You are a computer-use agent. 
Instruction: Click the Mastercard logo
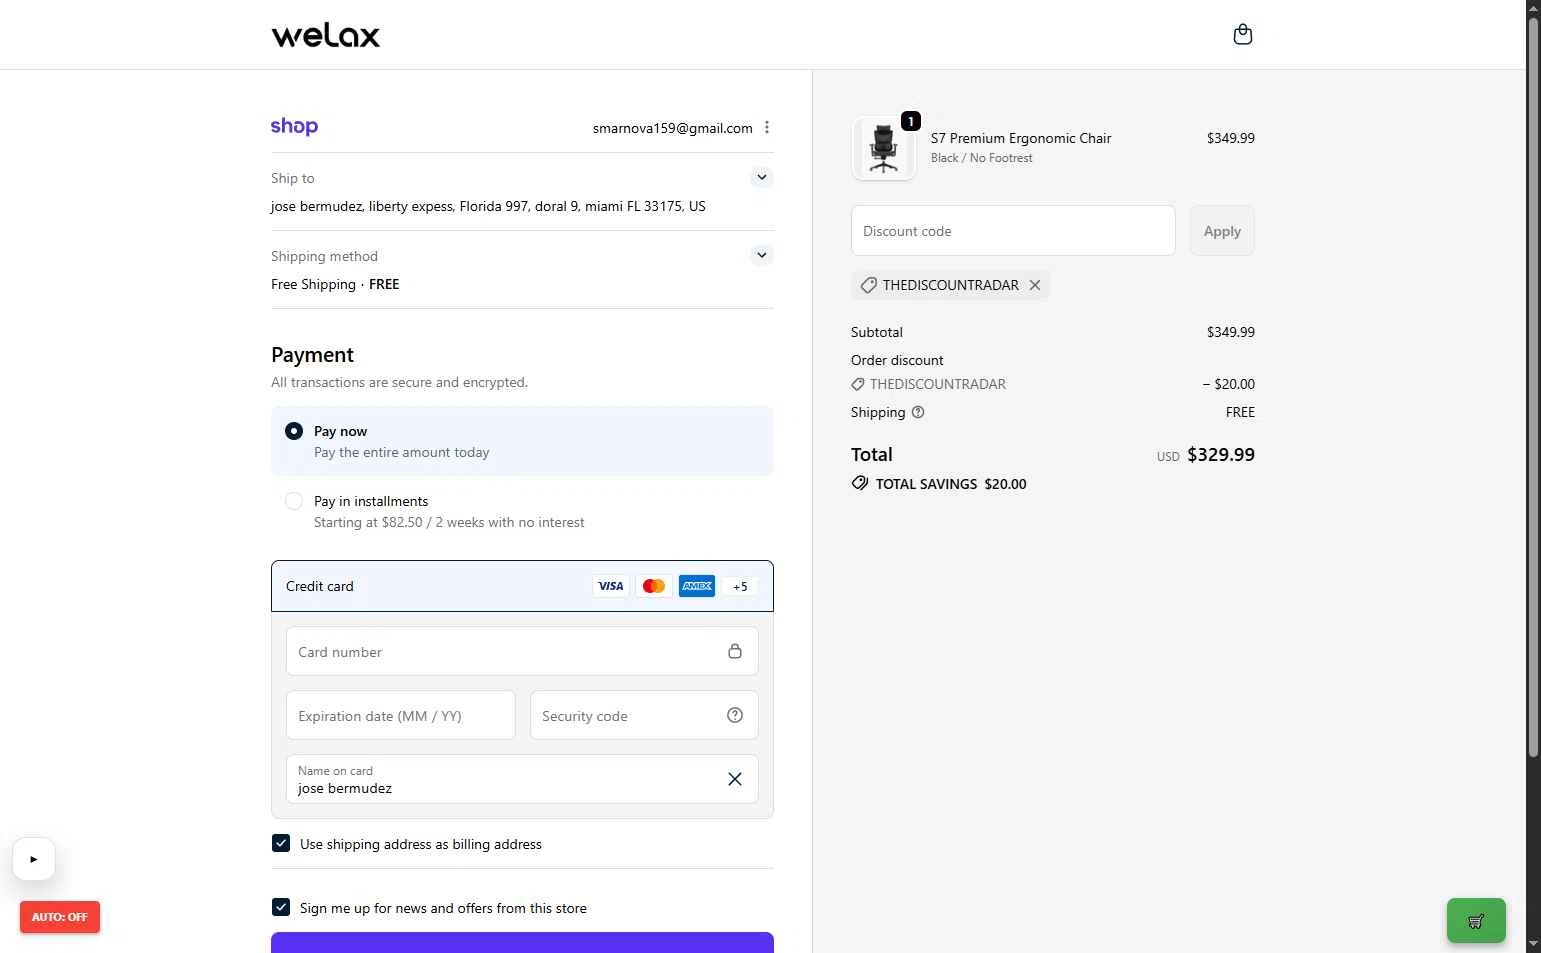point(654,586)
